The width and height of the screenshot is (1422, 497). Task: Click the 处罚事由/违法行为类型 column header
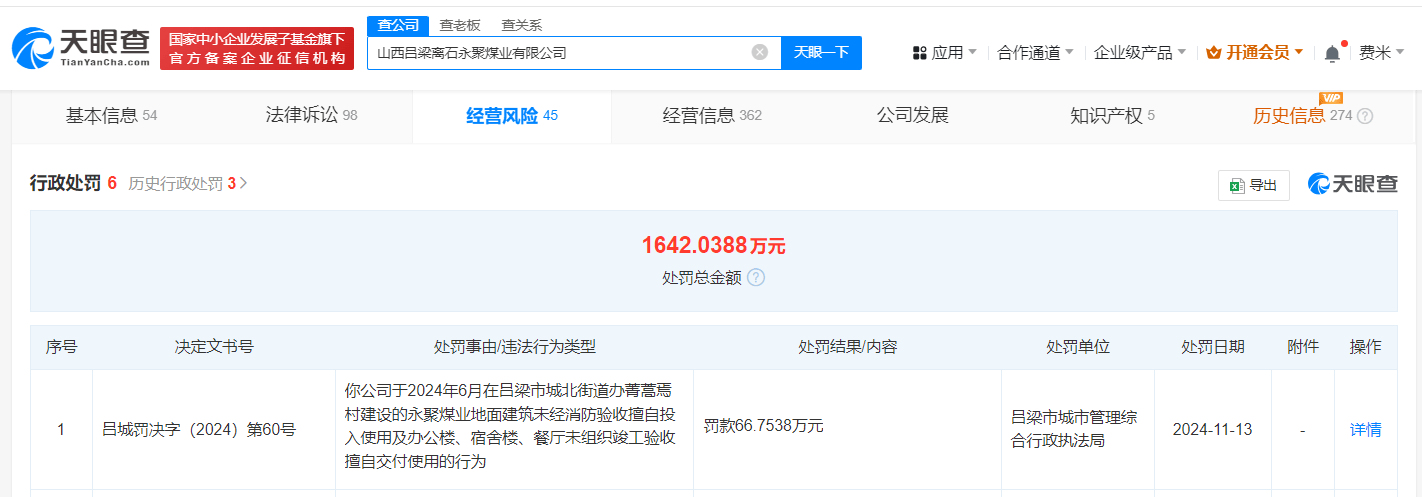[x=514, y=347]
